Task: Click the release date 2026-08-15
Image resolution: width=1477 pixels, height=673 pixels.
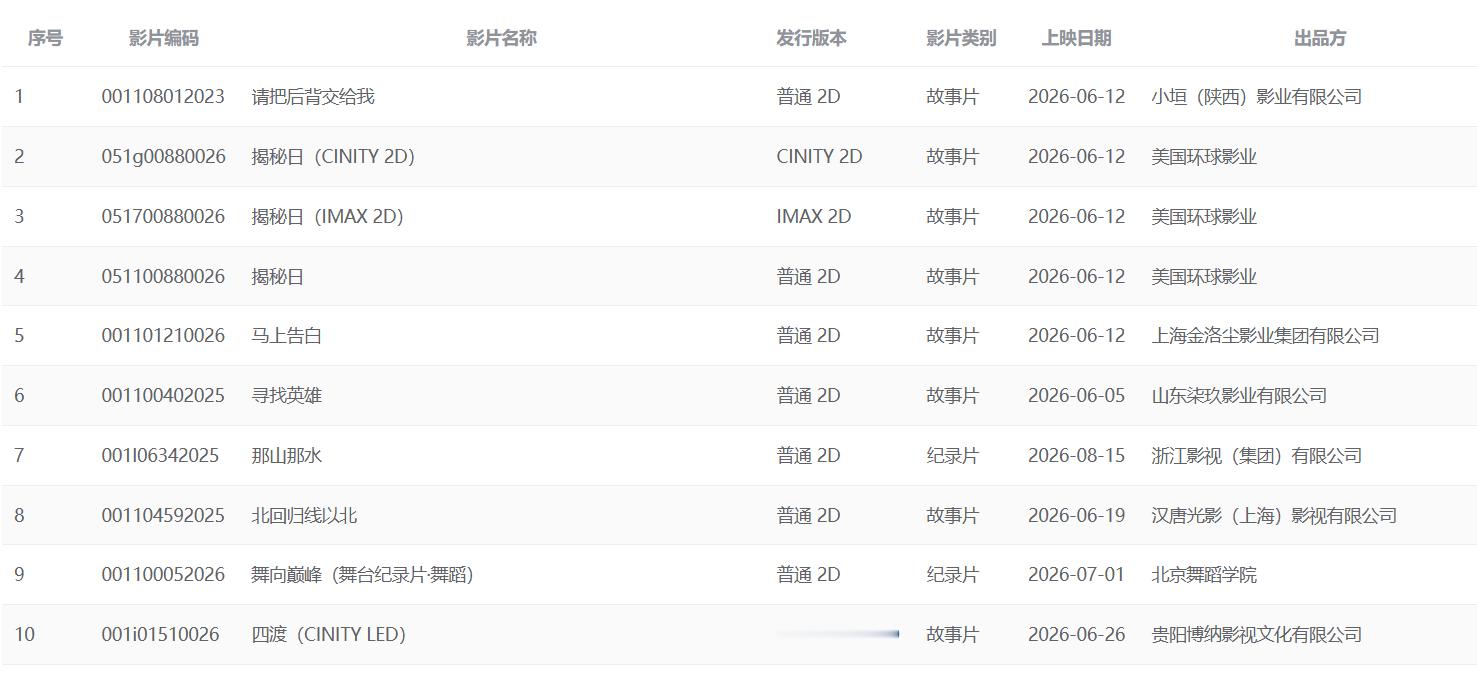Action: coord(1076,456)
